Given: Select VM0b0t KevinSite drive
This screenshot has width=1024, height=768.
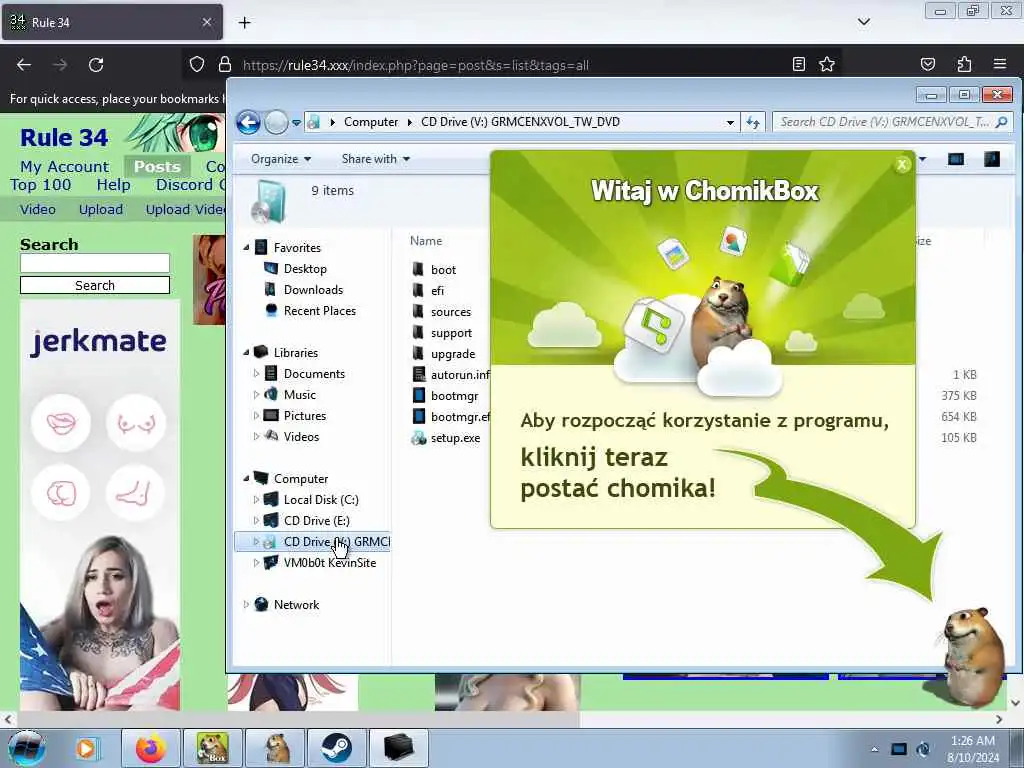Looking at the screenshot, I should coord(330,562).
